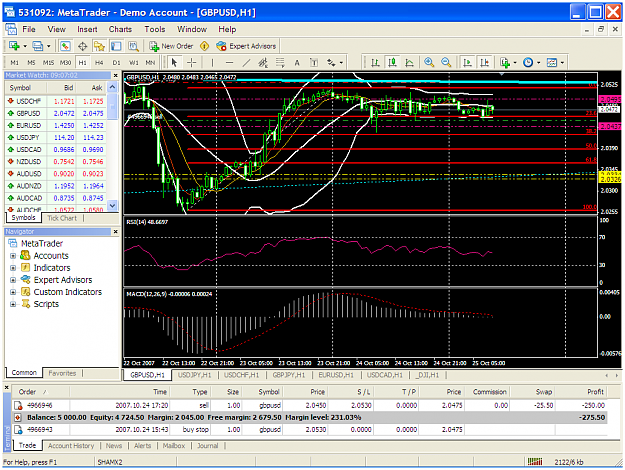Expand the Accounts tree node
This screenshot has height=470, width=625.
pos(13,256)
